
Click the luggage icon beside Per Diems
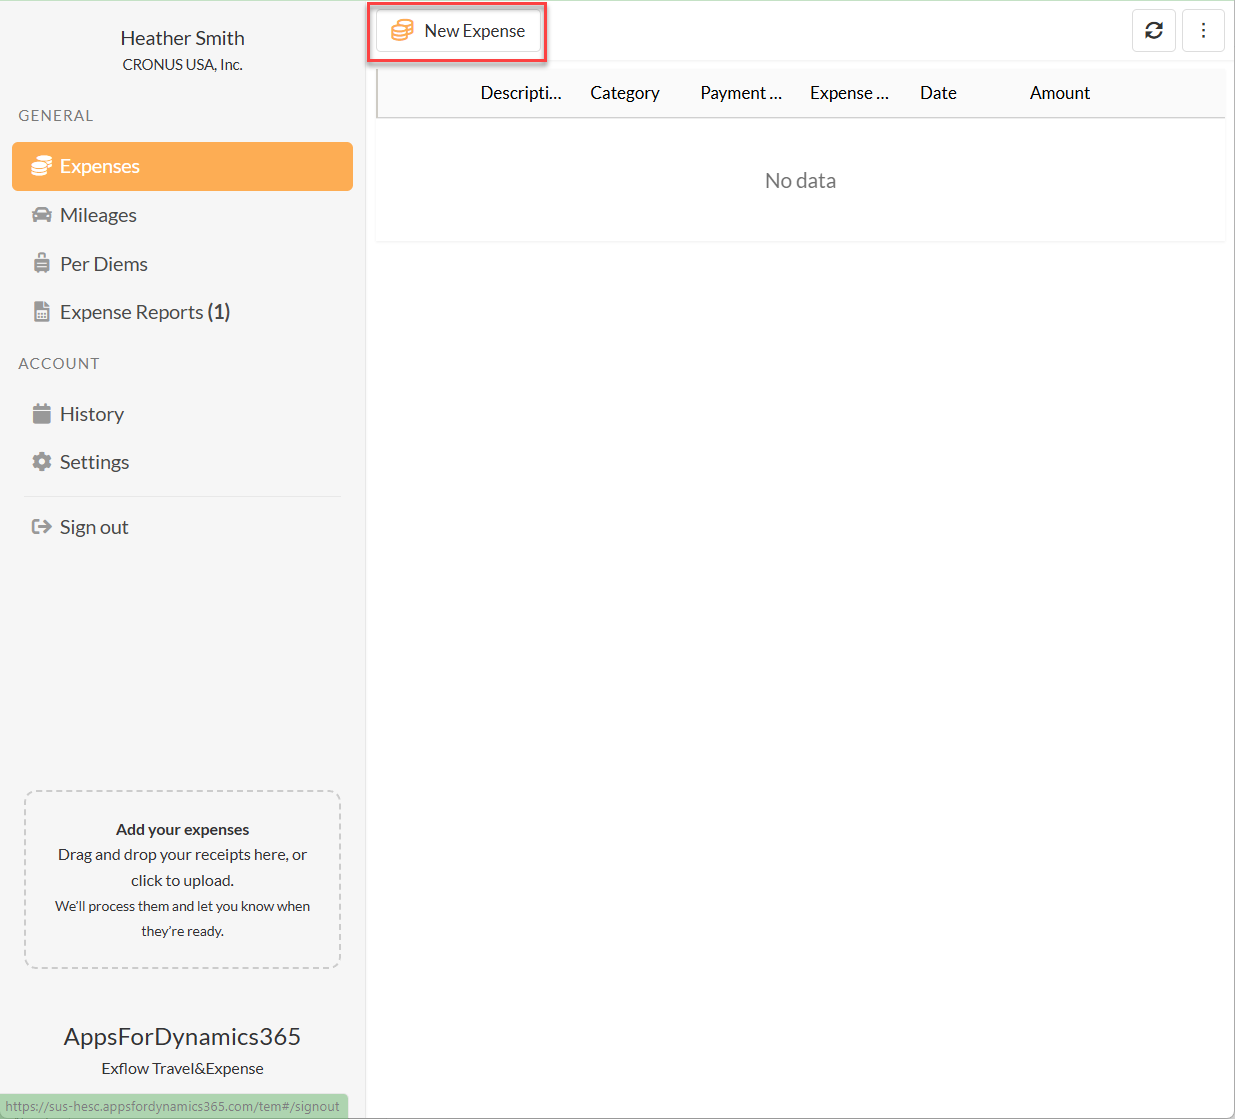click(x=41, y=264)
